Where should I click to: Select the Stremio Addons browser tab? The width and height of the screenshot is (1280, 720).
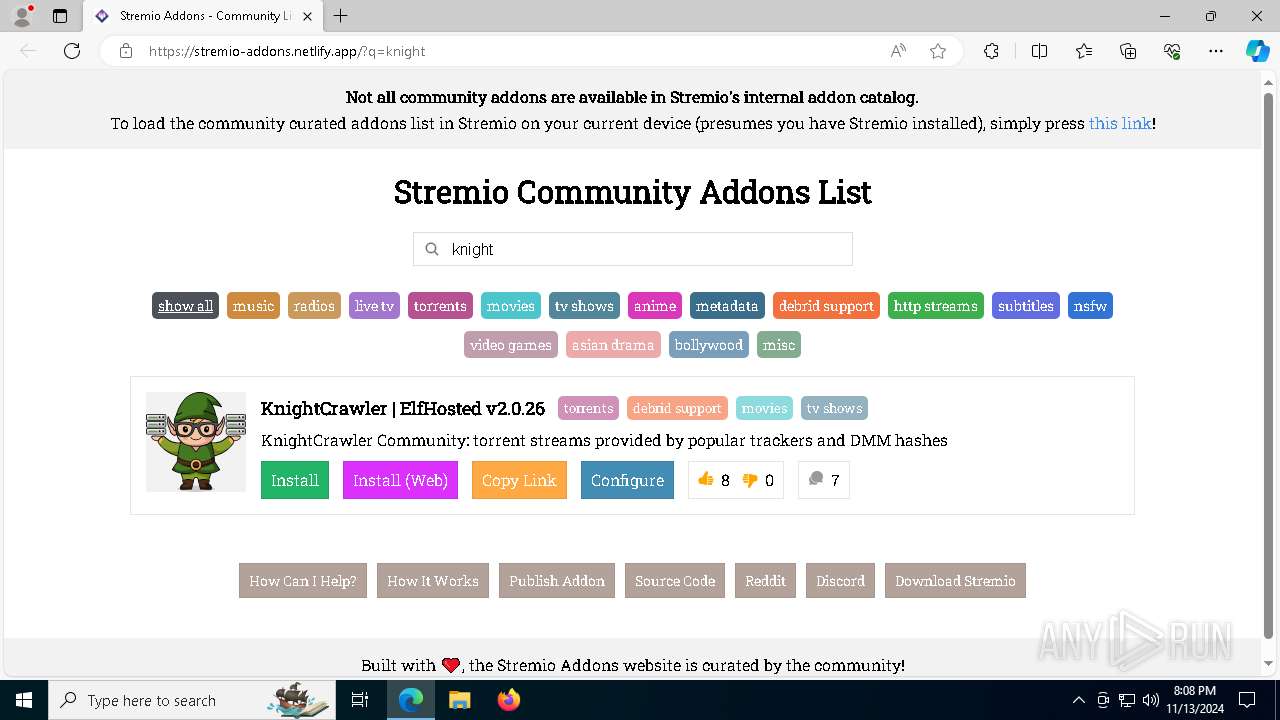204,16
